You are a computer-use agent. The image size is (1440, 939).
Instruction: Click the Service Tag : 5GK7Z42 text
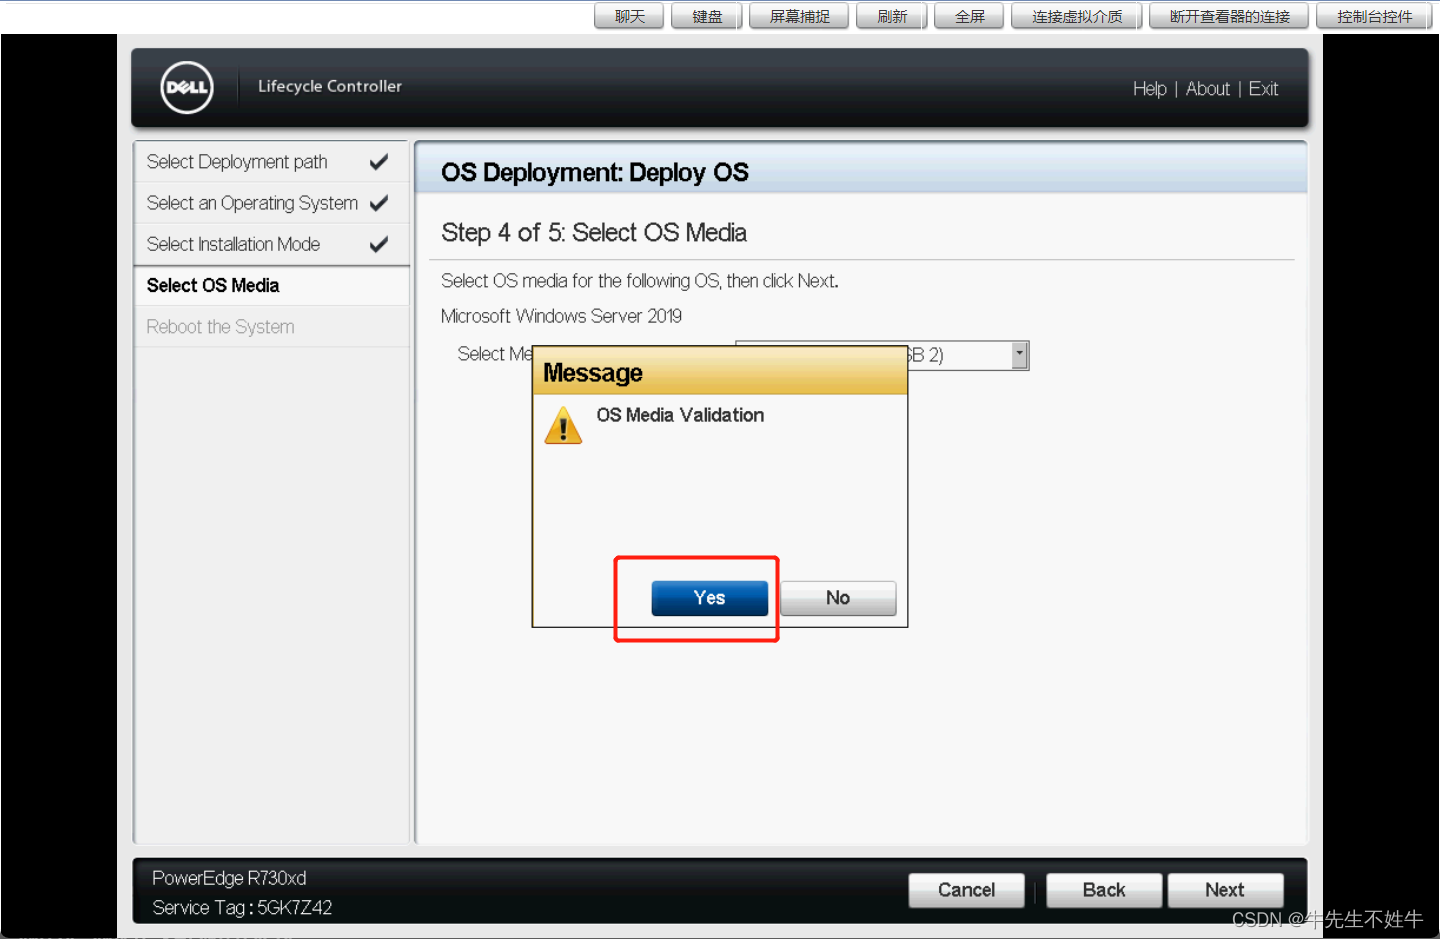coord(242,908)
